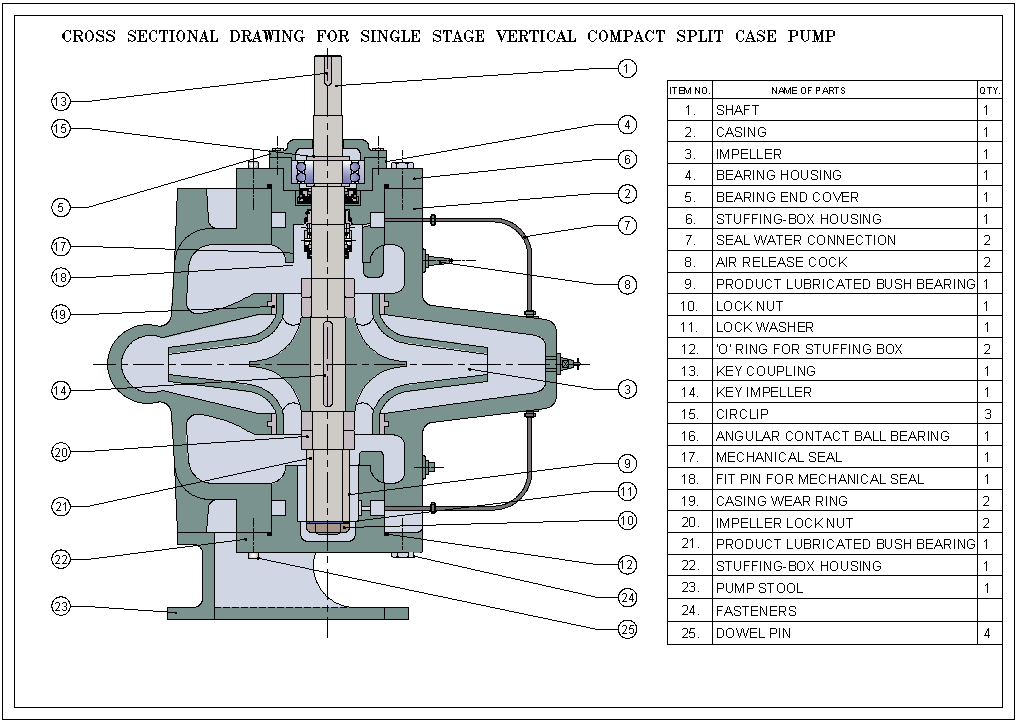Click the 'ITEM NO.' column header
The height and width of the screenshot is (723, 1019).
(x=690, y=90)
